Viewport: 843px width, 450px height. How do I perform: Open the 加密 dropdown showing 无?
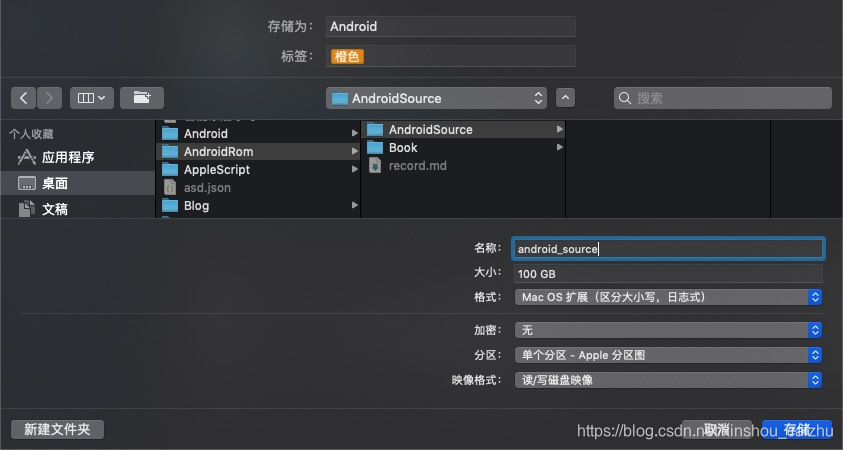click(668, 330)
